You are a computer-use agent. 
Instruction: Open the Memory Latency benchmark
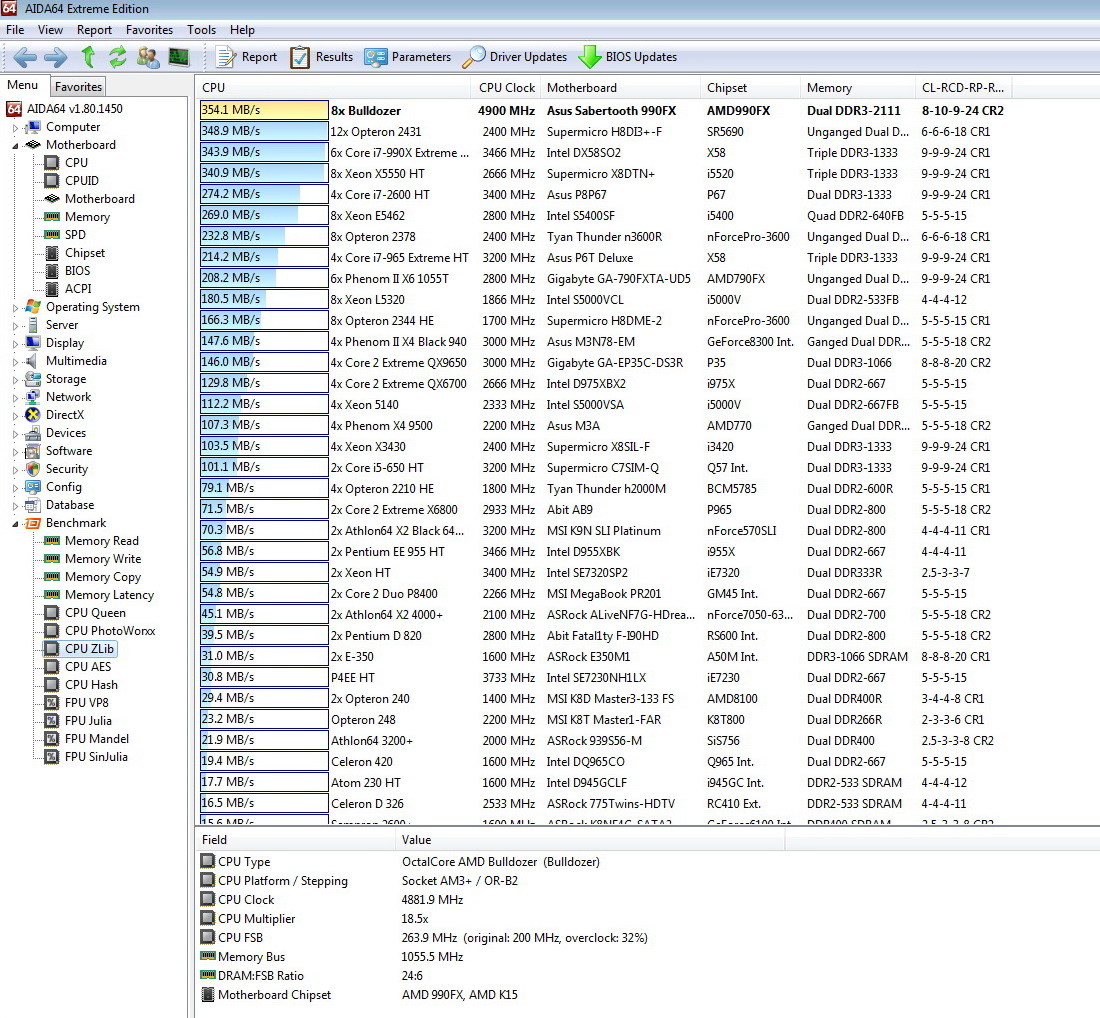point(109,595)
